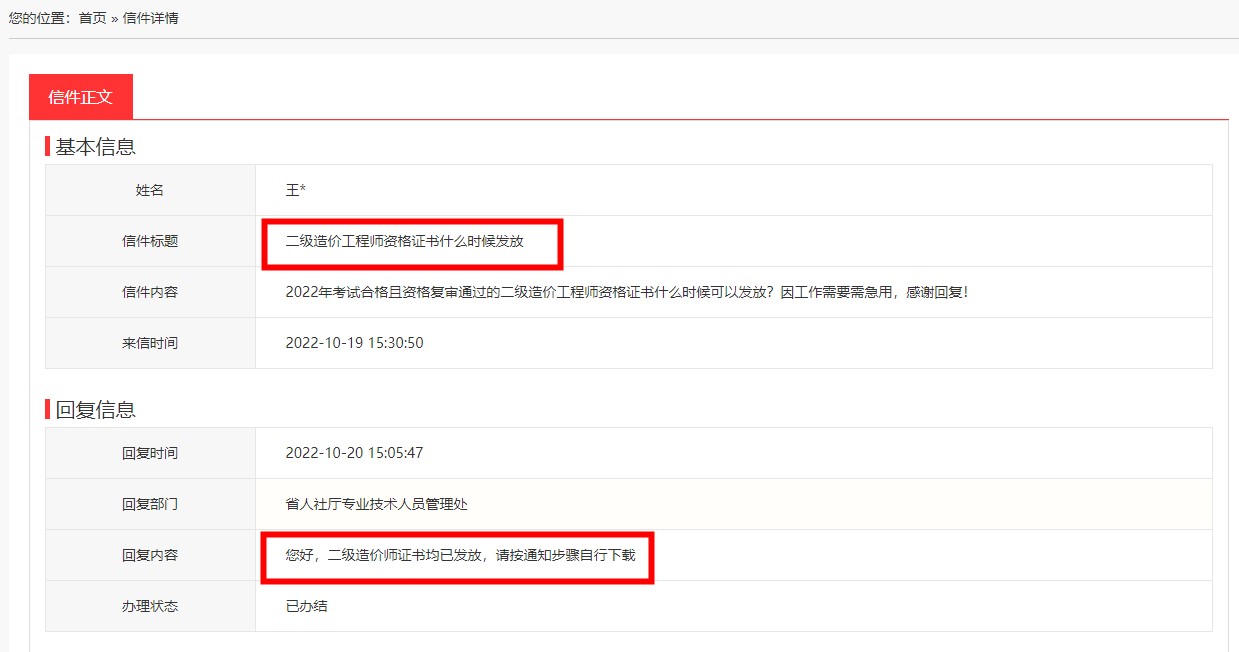Click the 首页 breadcrumb link
Screen dimensions: 1239x652
92,18
